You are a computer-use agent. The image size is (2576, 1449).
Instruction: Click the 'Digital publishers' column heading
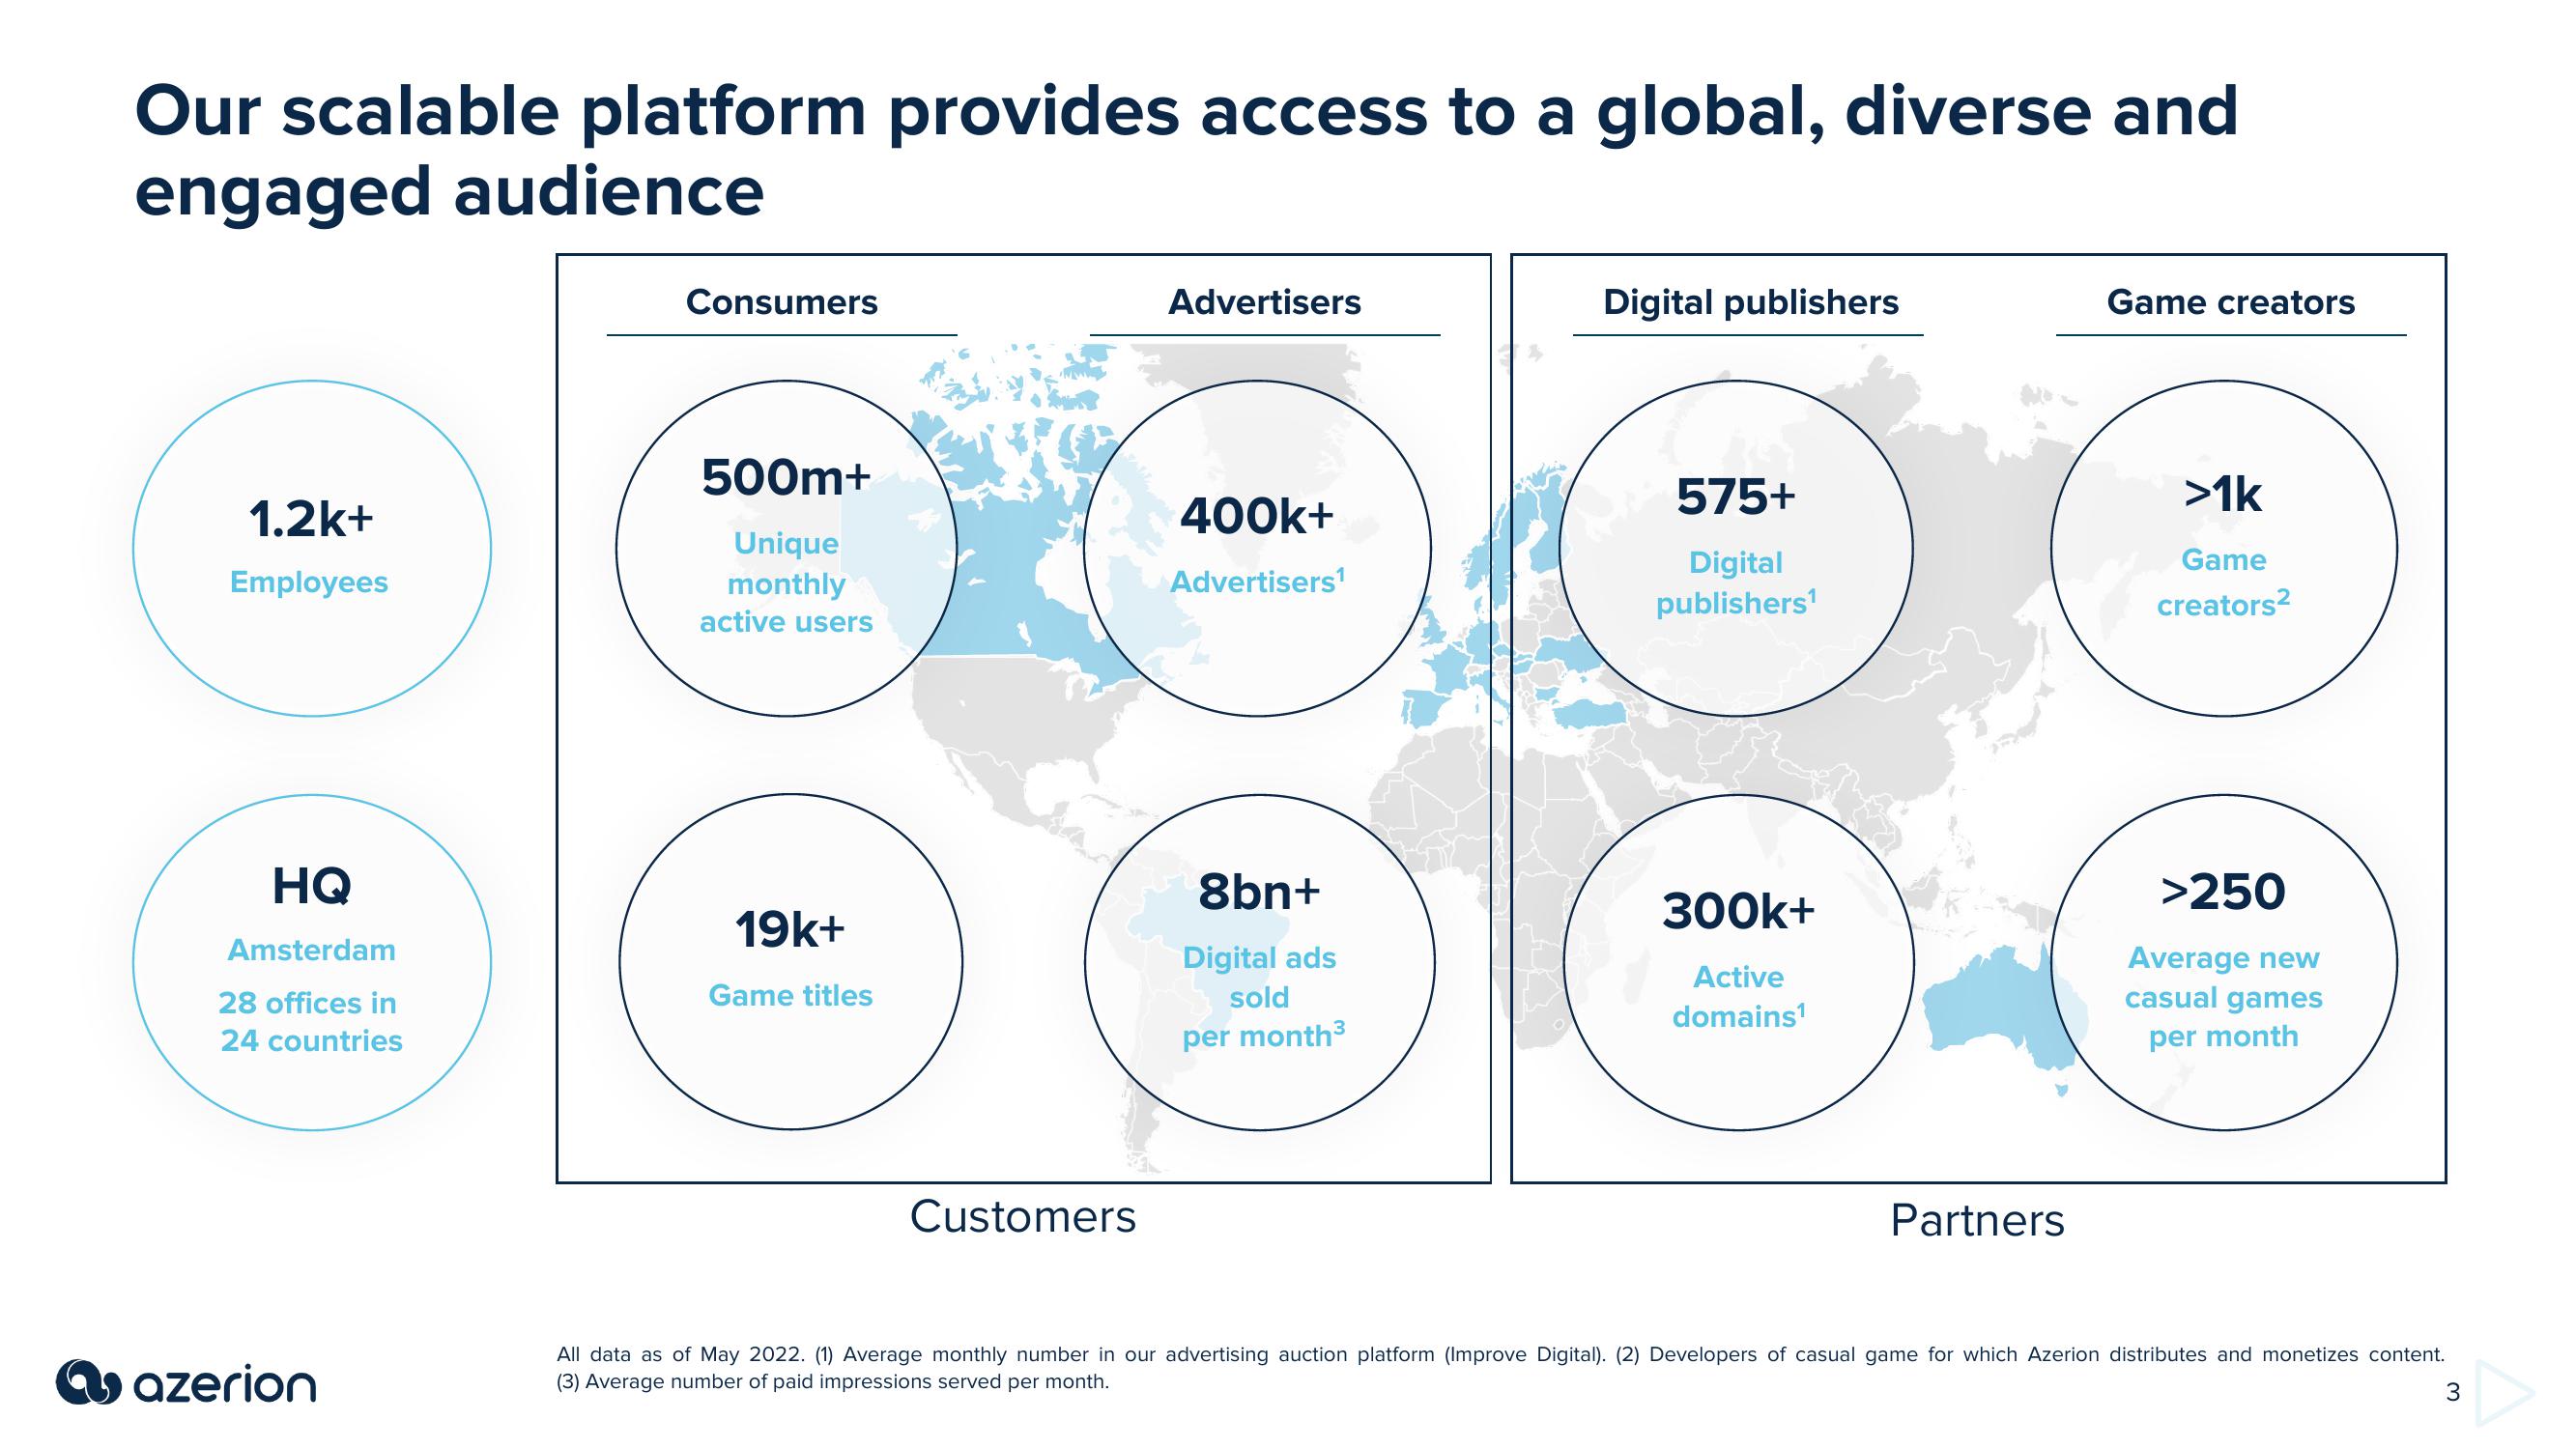[1750, 302]
